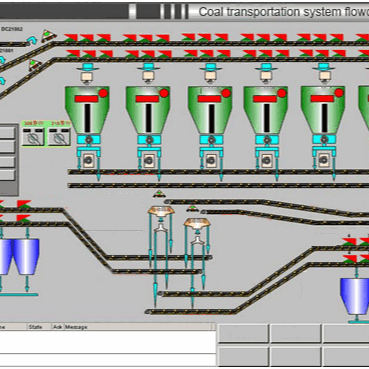Select the feeder motor below the second bunker
Image resolution: width=369 pixels, height=369 pixels.
coord(149,160)
